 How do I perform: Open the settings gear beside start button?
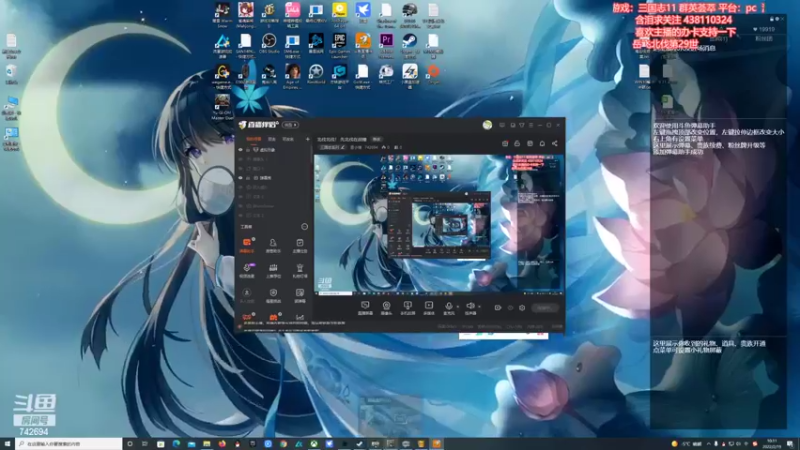pyautogui.click(x=522, y=308)
